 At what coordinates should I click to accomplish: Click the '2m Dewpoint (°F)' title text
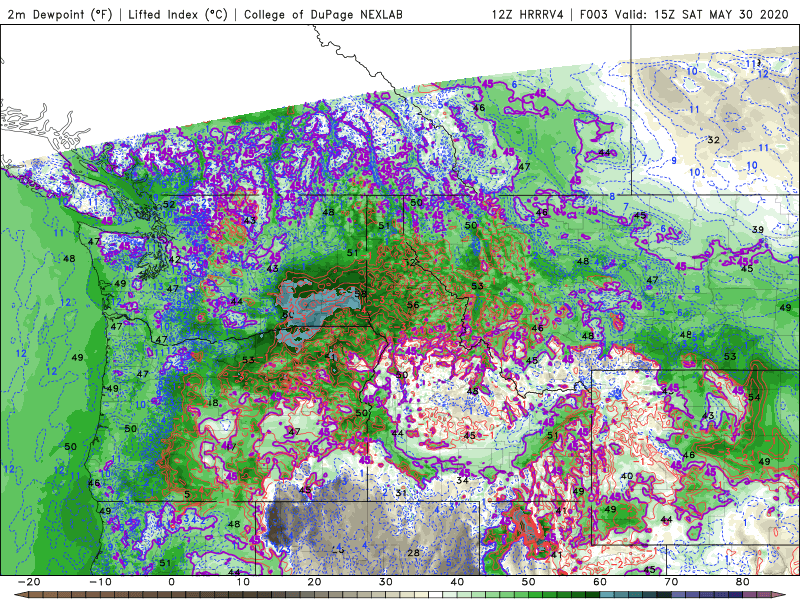pos(59,14)
